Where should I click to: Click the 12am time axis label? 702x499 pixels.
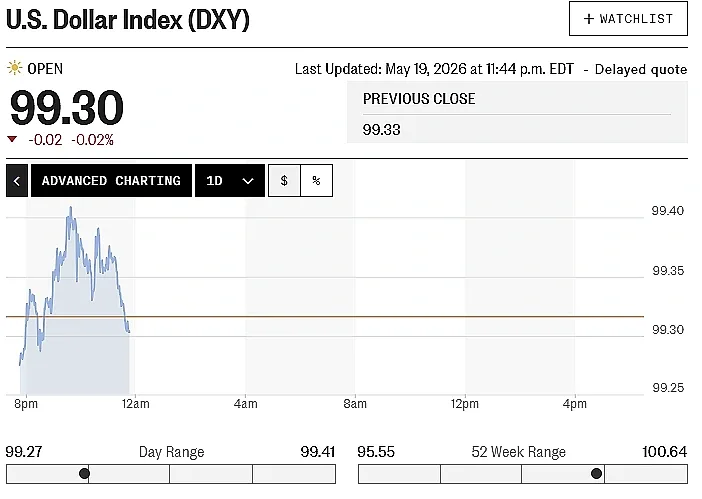136,404
